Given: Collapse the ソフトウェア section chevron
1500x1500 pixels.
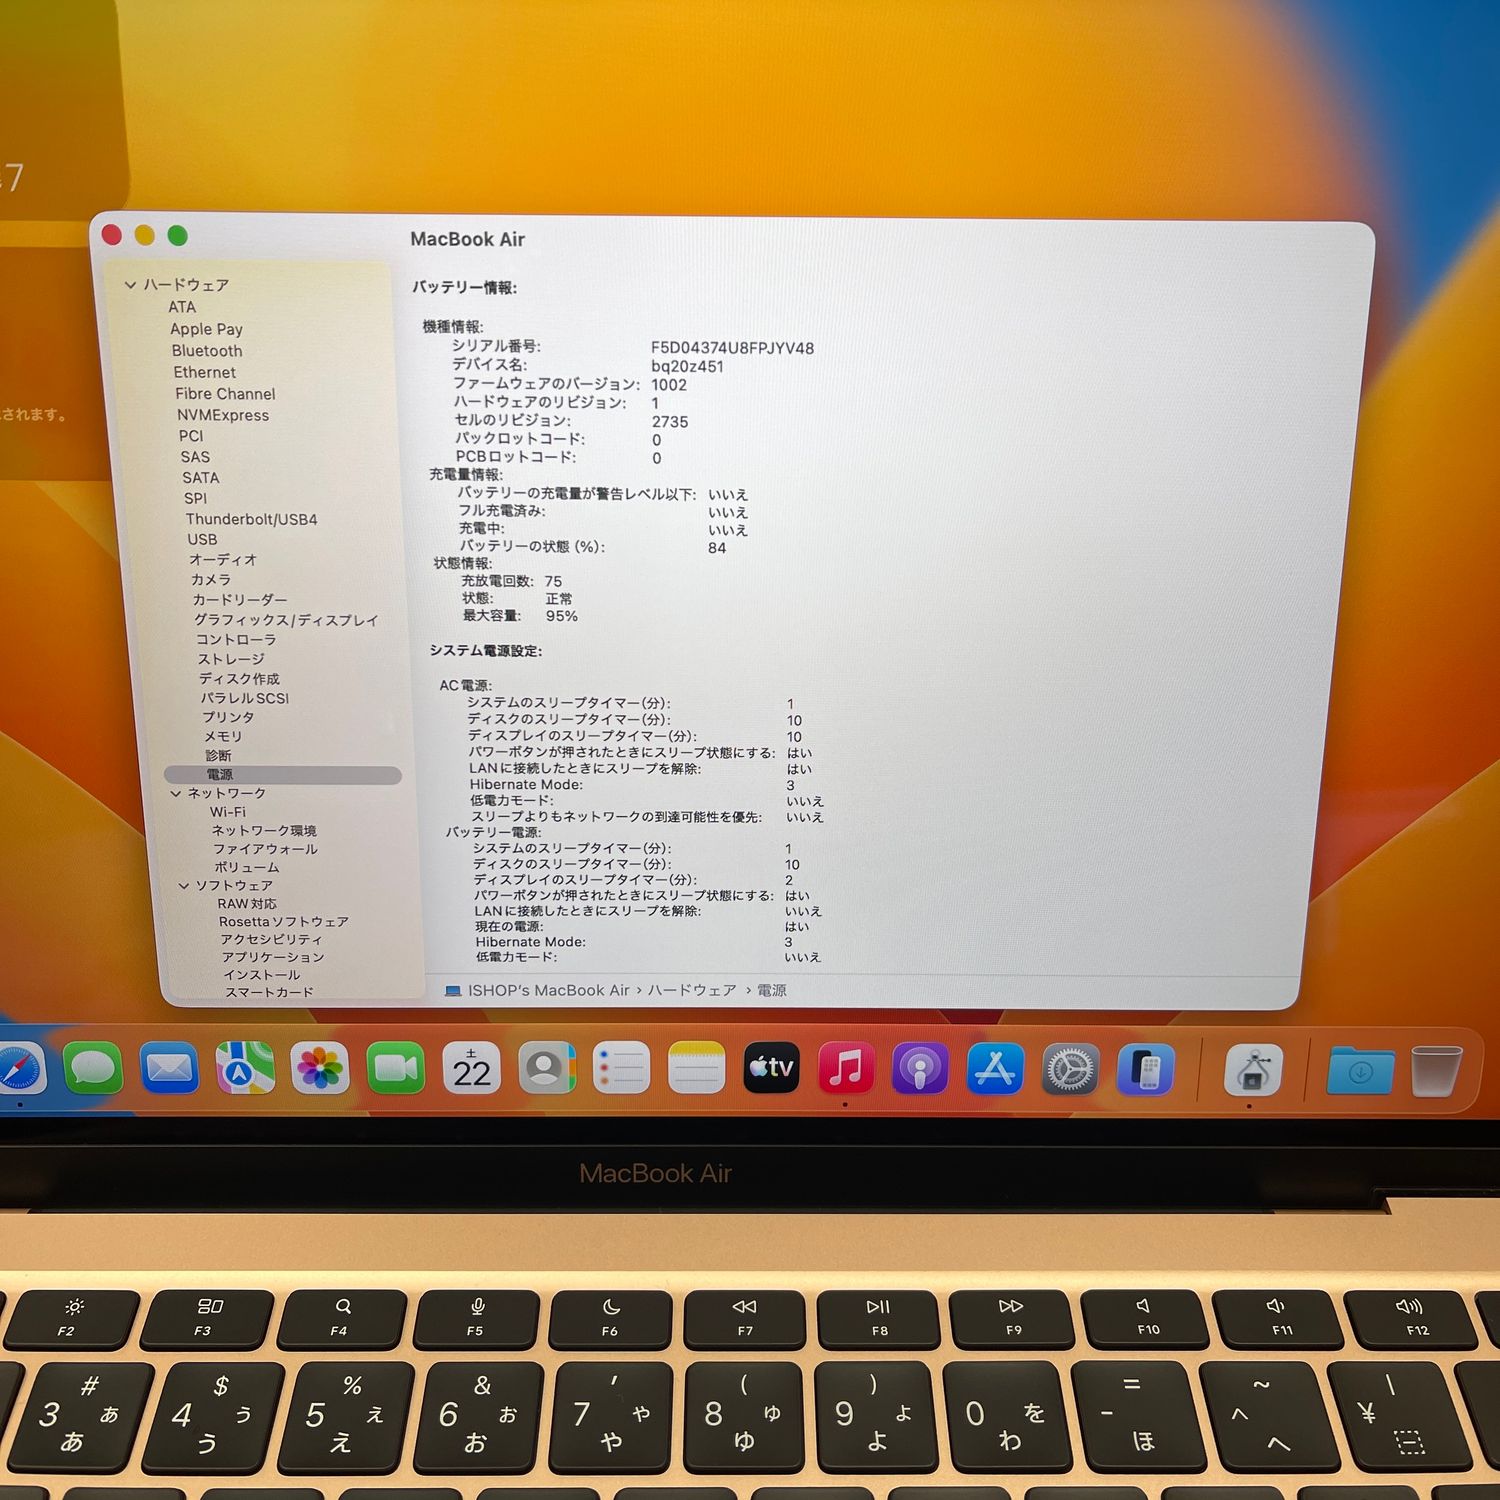Looking at the screenshot, I should (x=184, y=886).
